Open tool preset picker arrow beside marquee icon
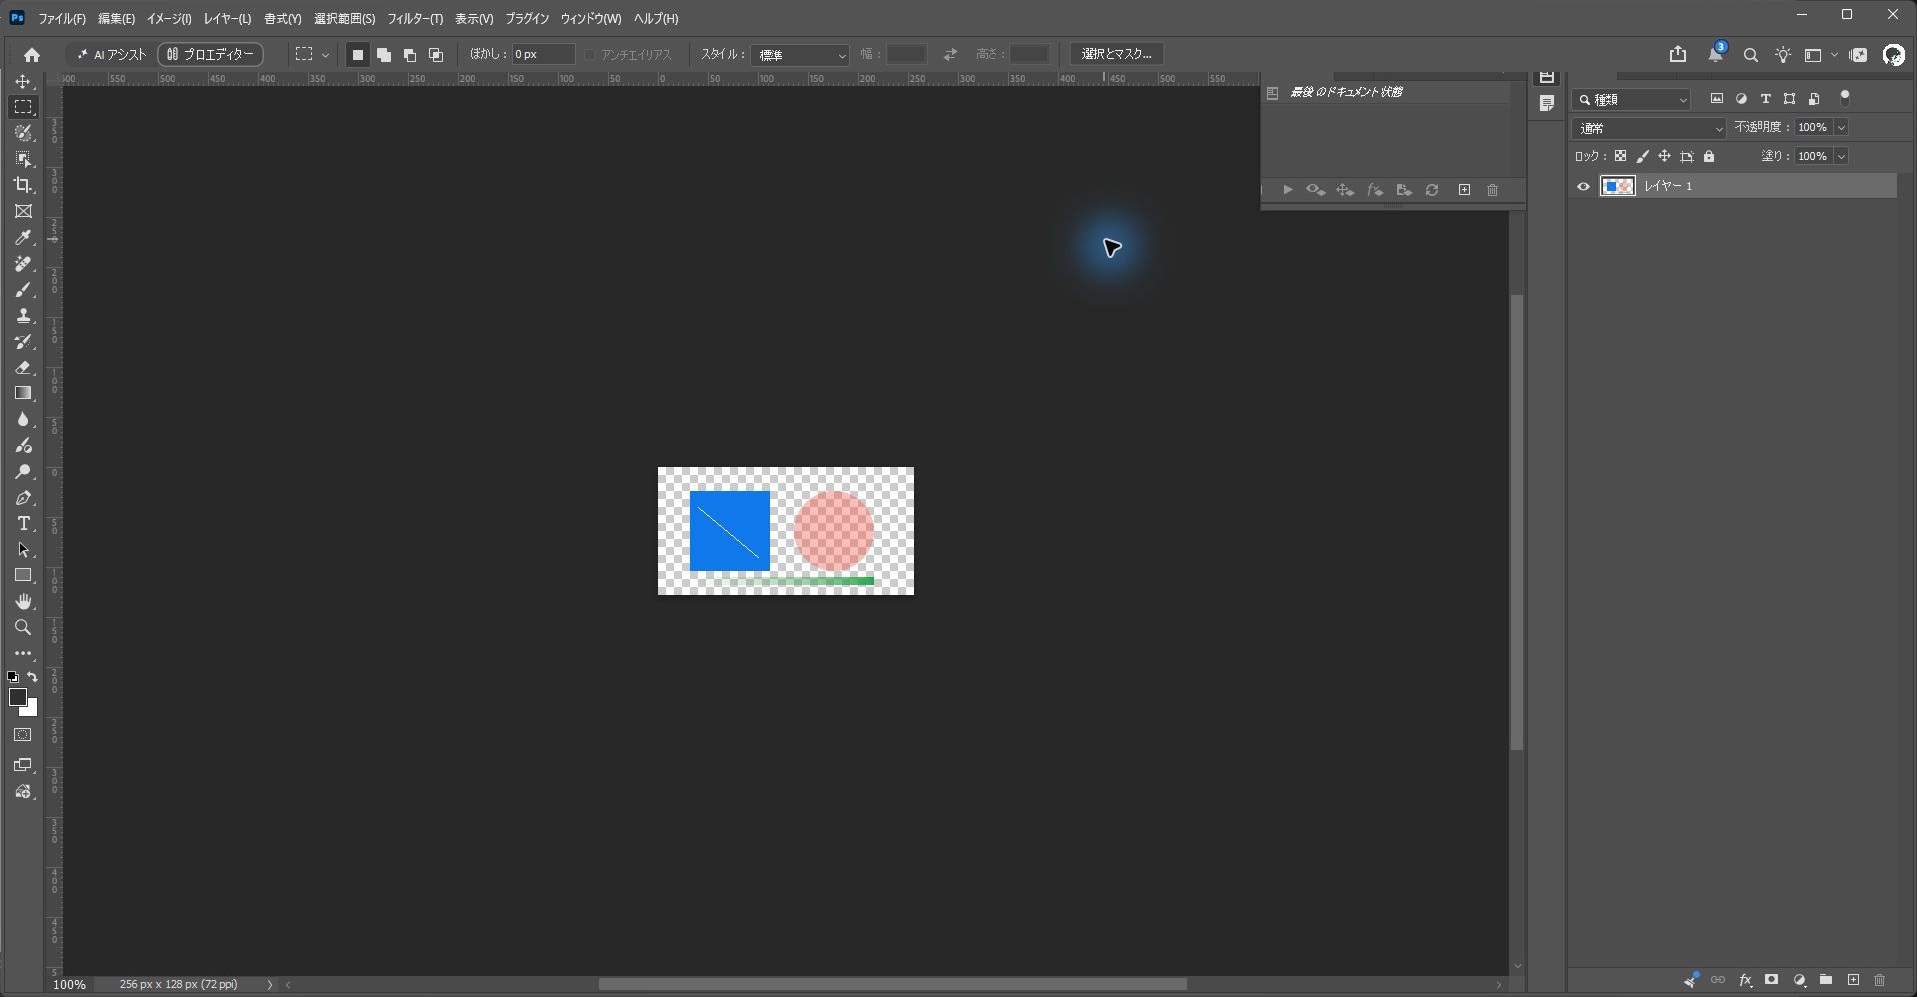1917x997 pixels. click(325, 55)
